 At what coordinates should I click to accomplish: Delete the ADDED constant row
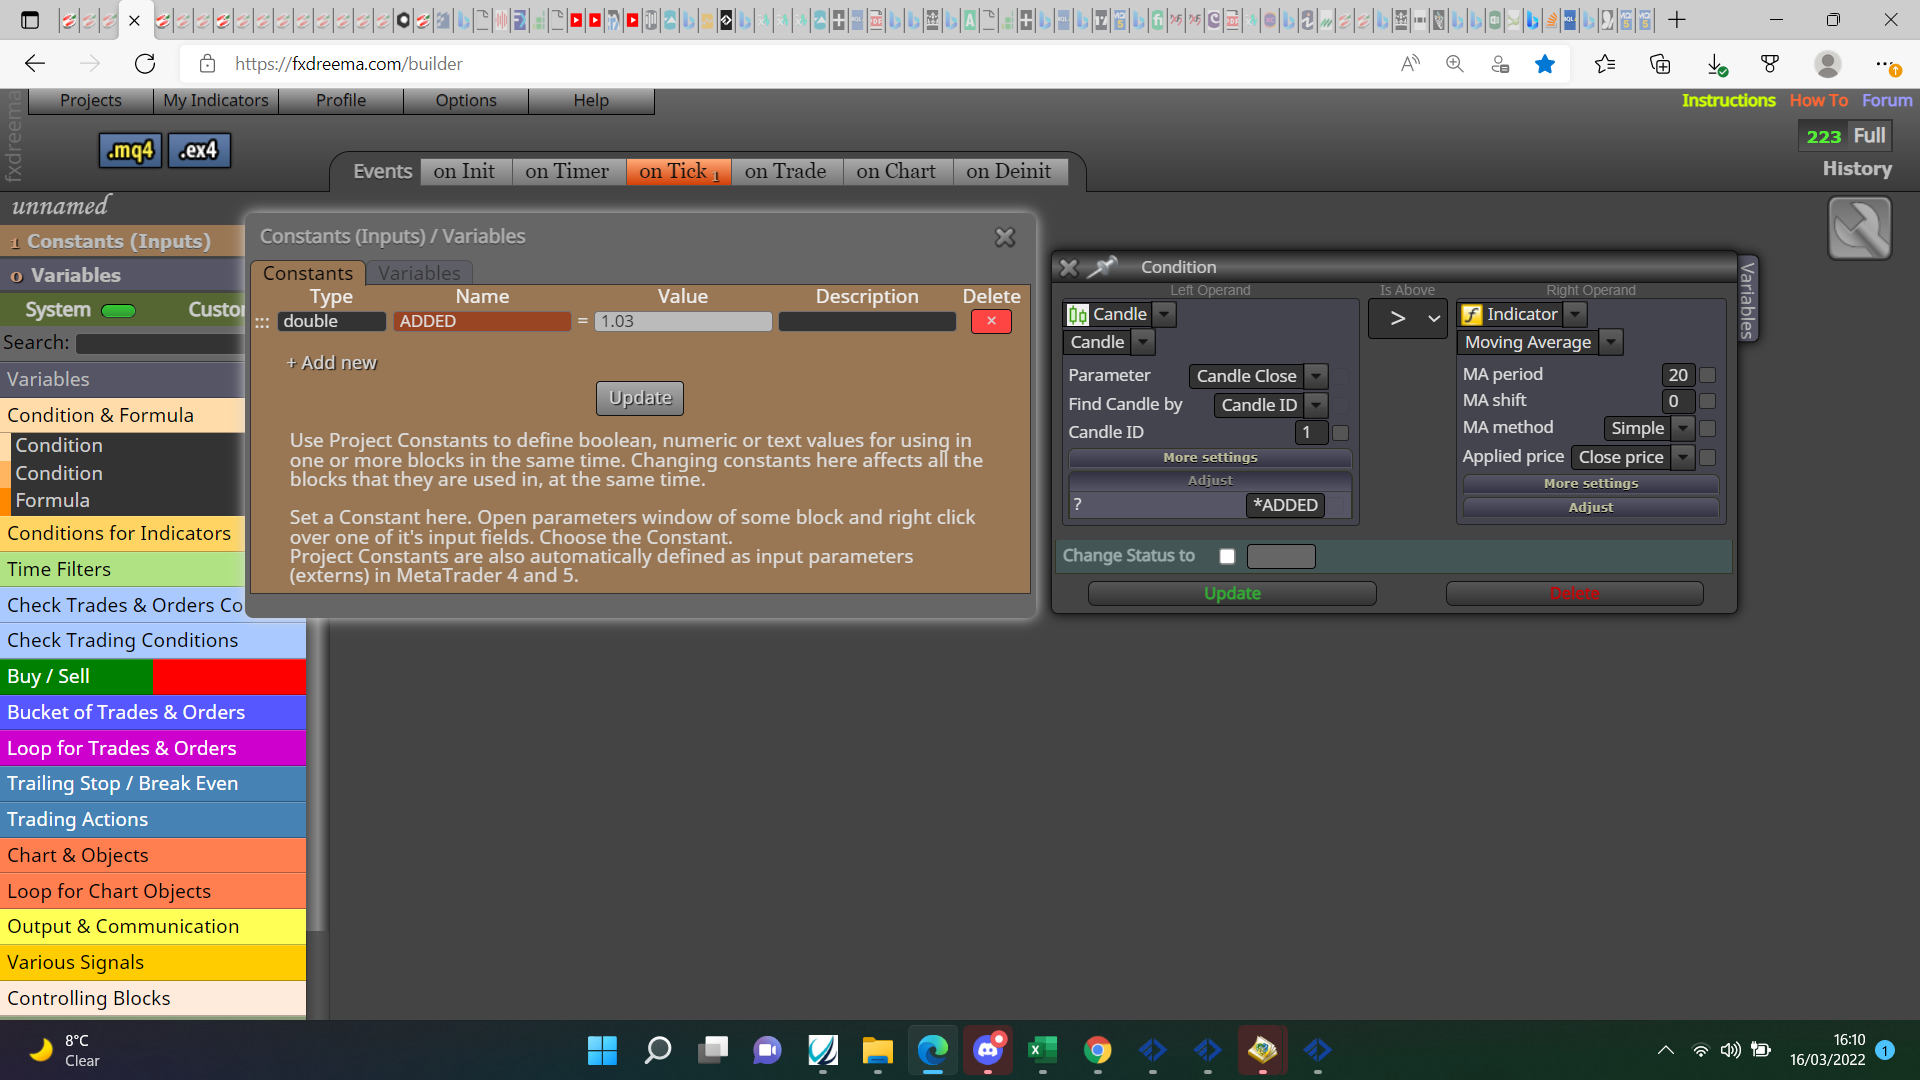(991, 321)
